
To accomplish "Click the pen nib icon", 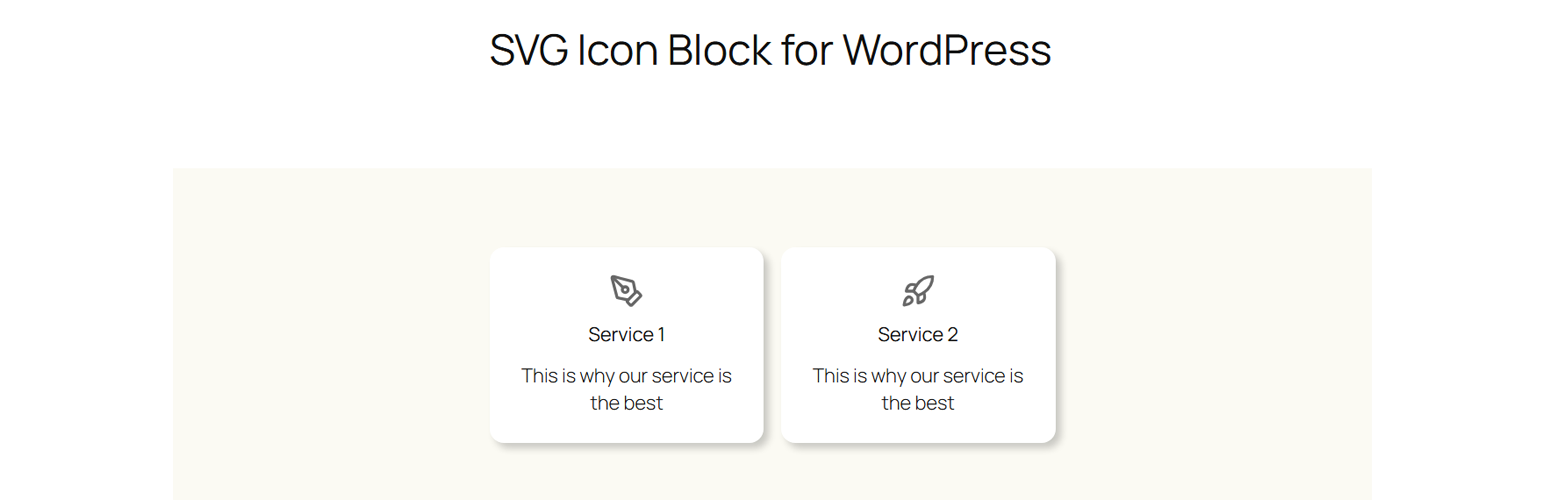I will [x=626, y=291].
